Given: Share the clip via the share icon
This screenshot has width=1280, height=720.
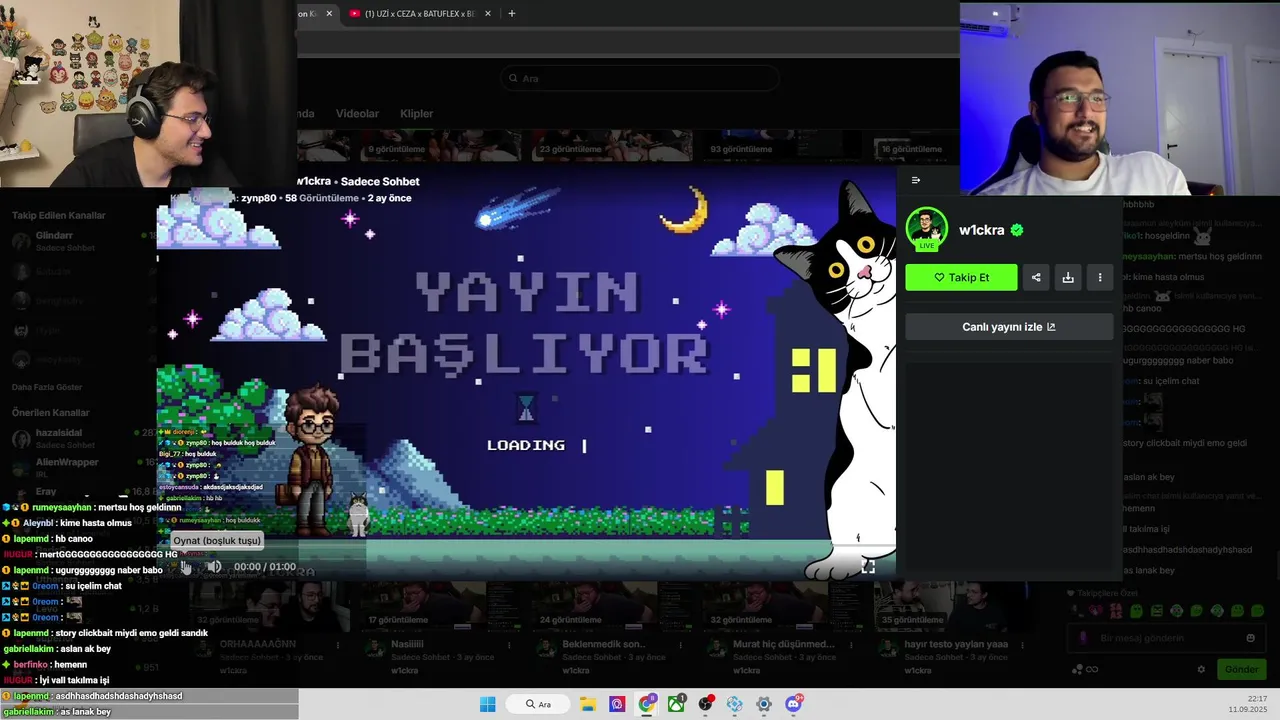Looking at the screenshot, I should pos(1036,277).
